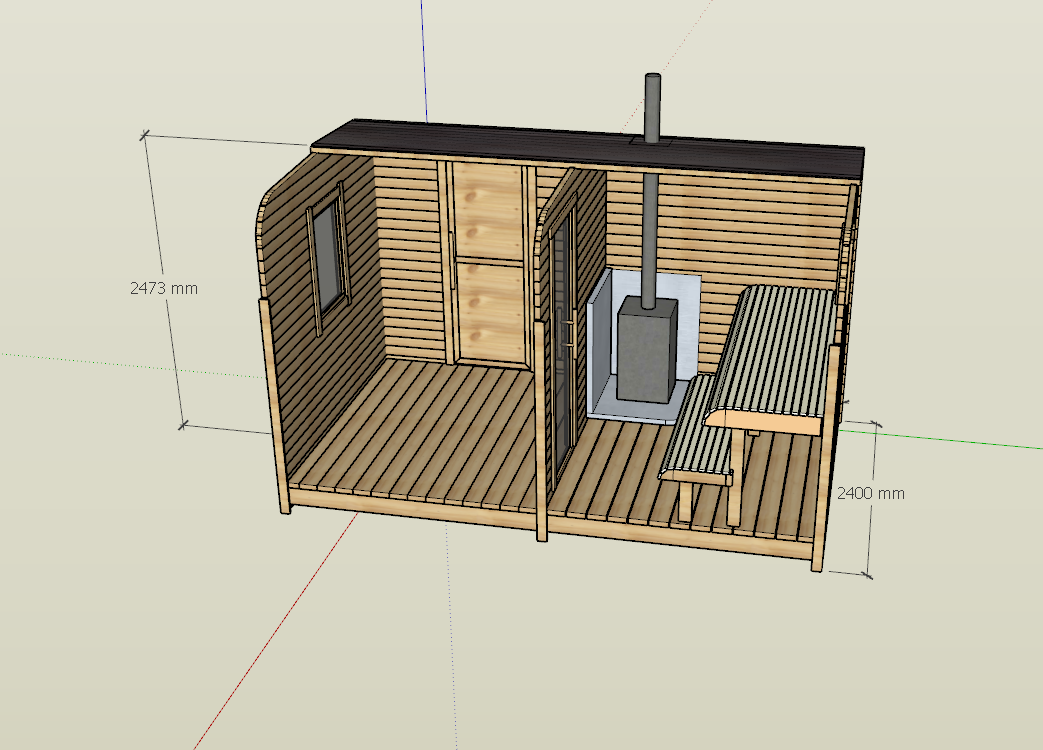Screen dimensions: 1043x750
Task: Select the window on the left wall
Action: point(327,257)
